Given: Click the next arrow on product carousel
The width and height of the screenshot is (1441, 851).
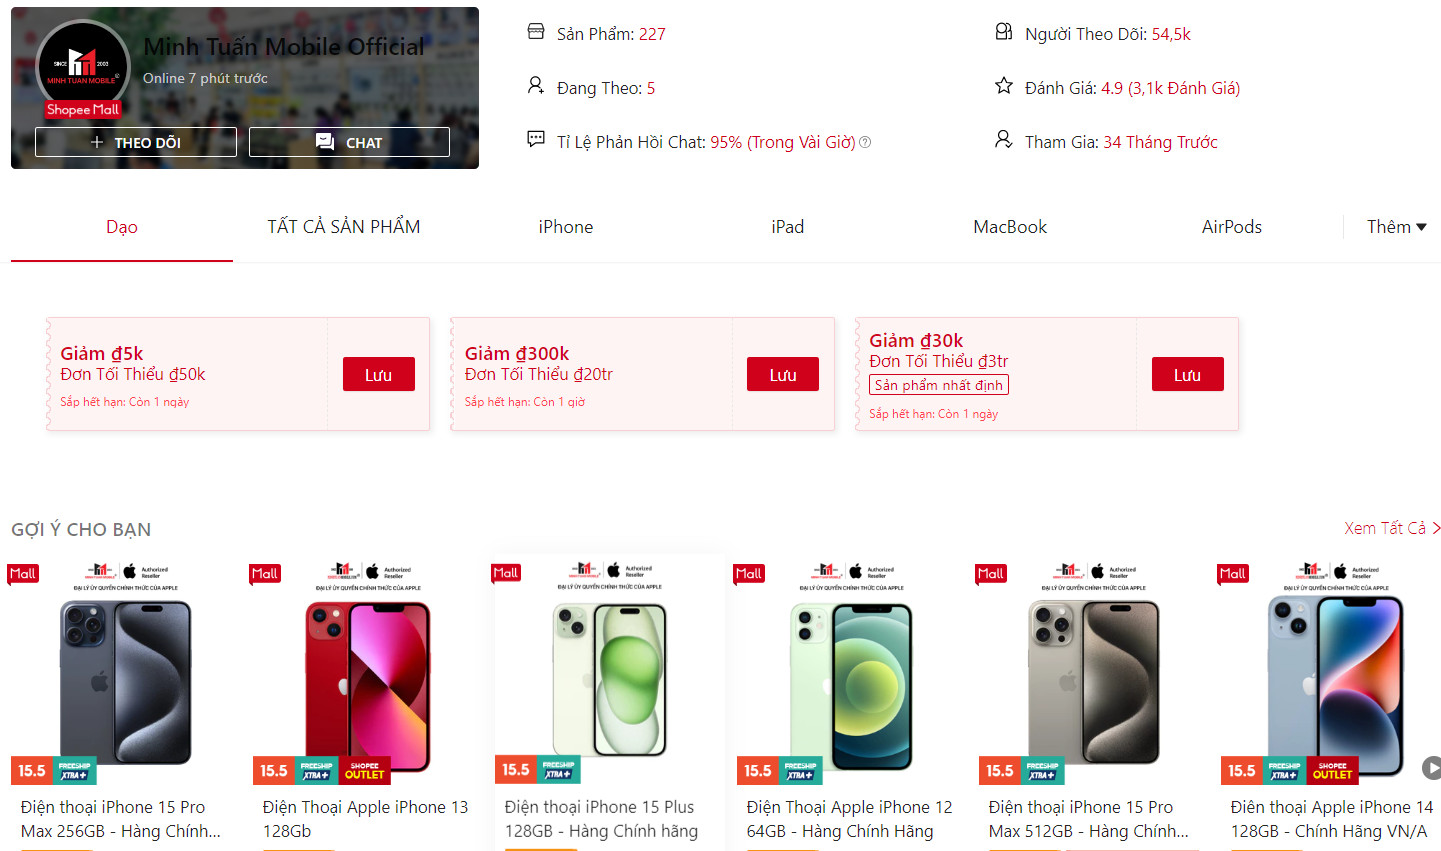Looking at the screenshot, I should pyautogui.click(x=1432, y=768).
